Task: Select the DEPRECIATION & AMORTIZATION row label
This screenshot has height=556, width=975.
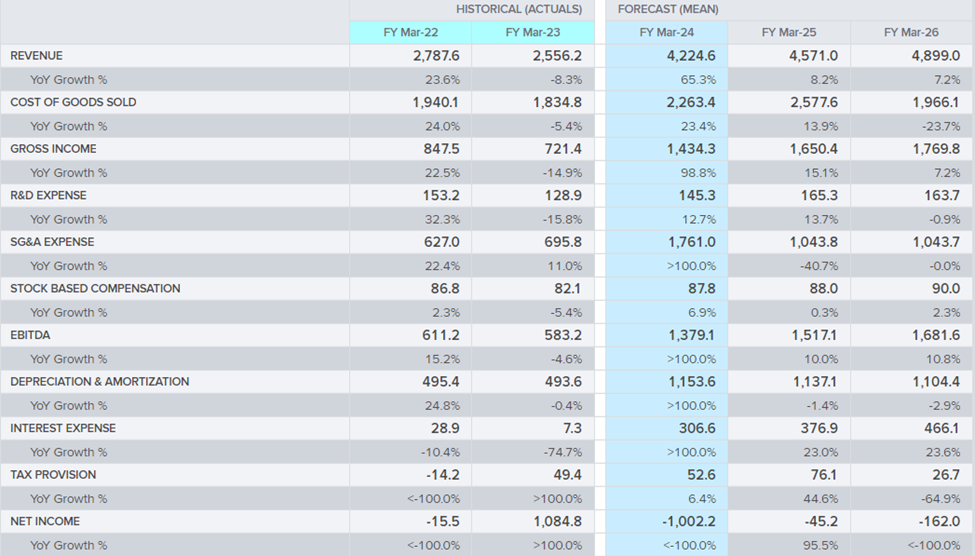Action: coord(99,382)
